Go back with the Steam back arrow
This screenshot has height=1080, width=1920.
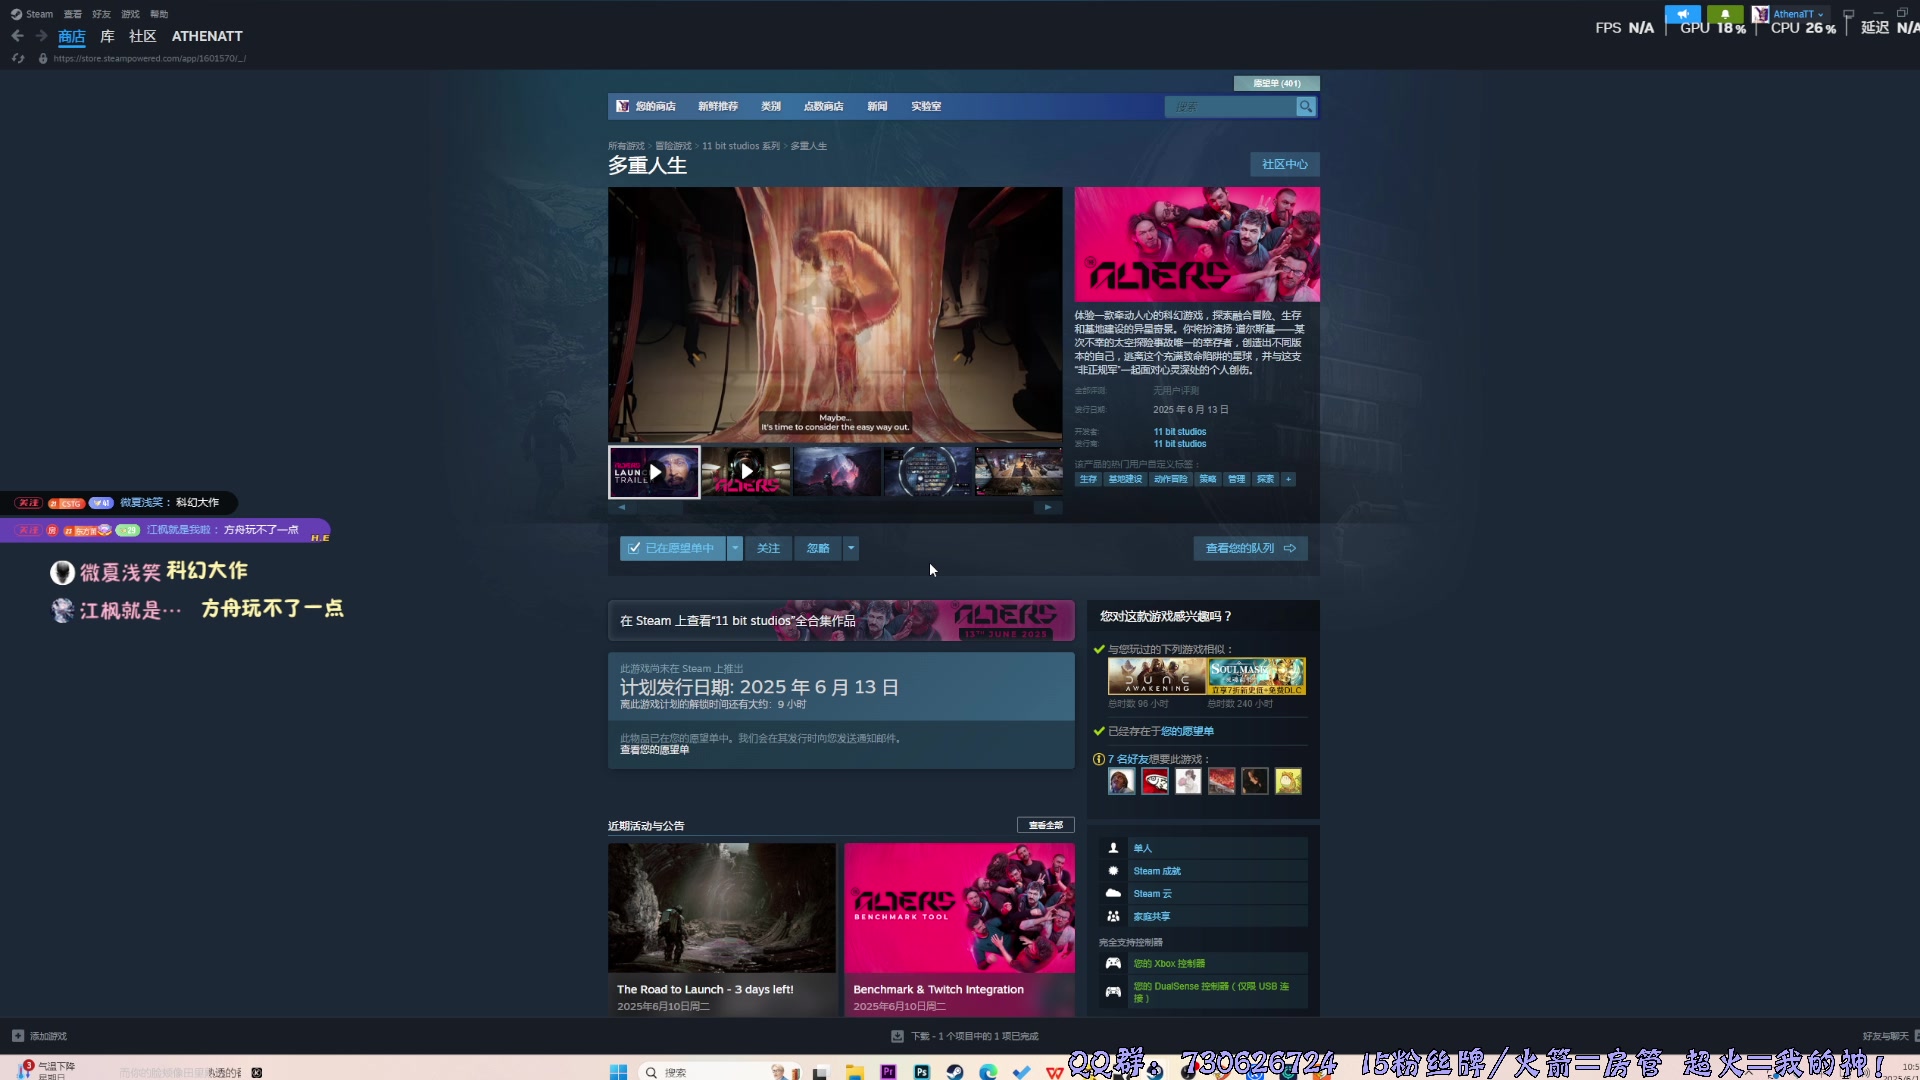[x=17, y=36]
